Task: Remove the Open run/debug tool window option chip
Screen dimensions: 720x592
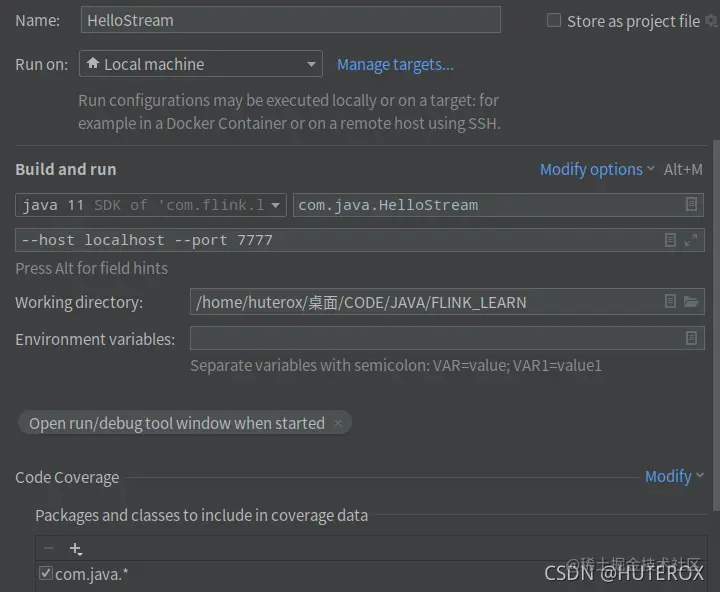Action: coord(338,423)
